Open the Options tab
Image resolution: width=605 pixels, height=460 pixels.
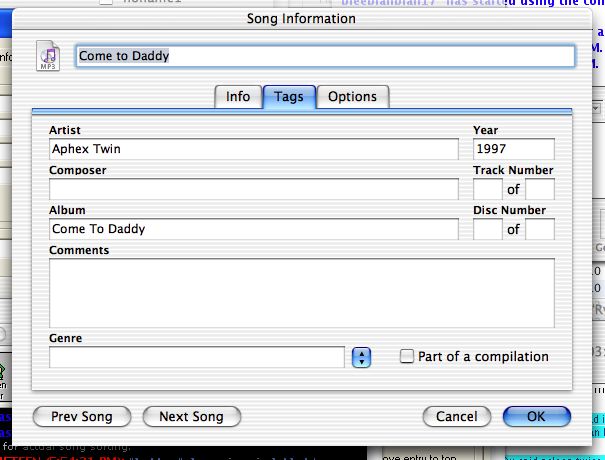pos(353,96)
